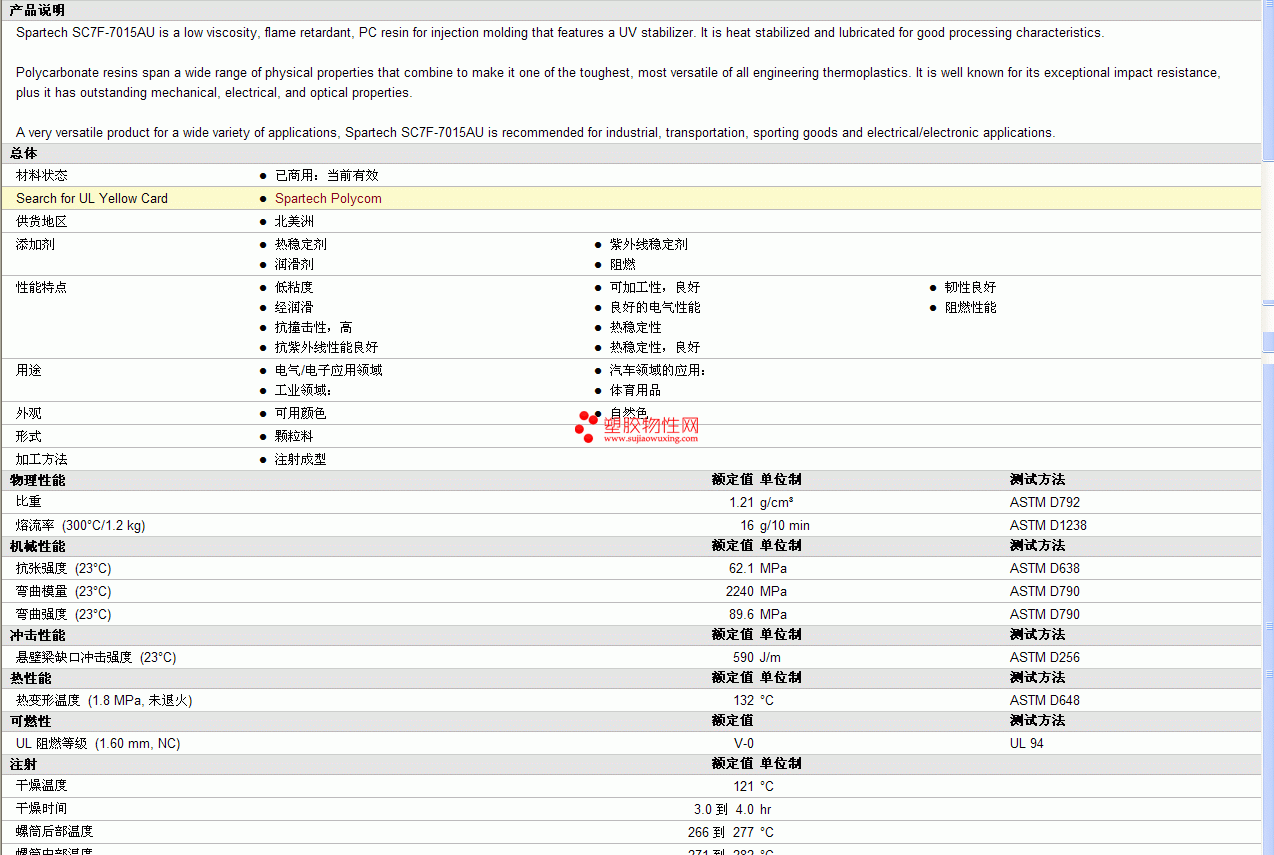Select the 润滑剂 additive entry
The height and width of the screenshot is (855, 1274).
pos(294,264)
